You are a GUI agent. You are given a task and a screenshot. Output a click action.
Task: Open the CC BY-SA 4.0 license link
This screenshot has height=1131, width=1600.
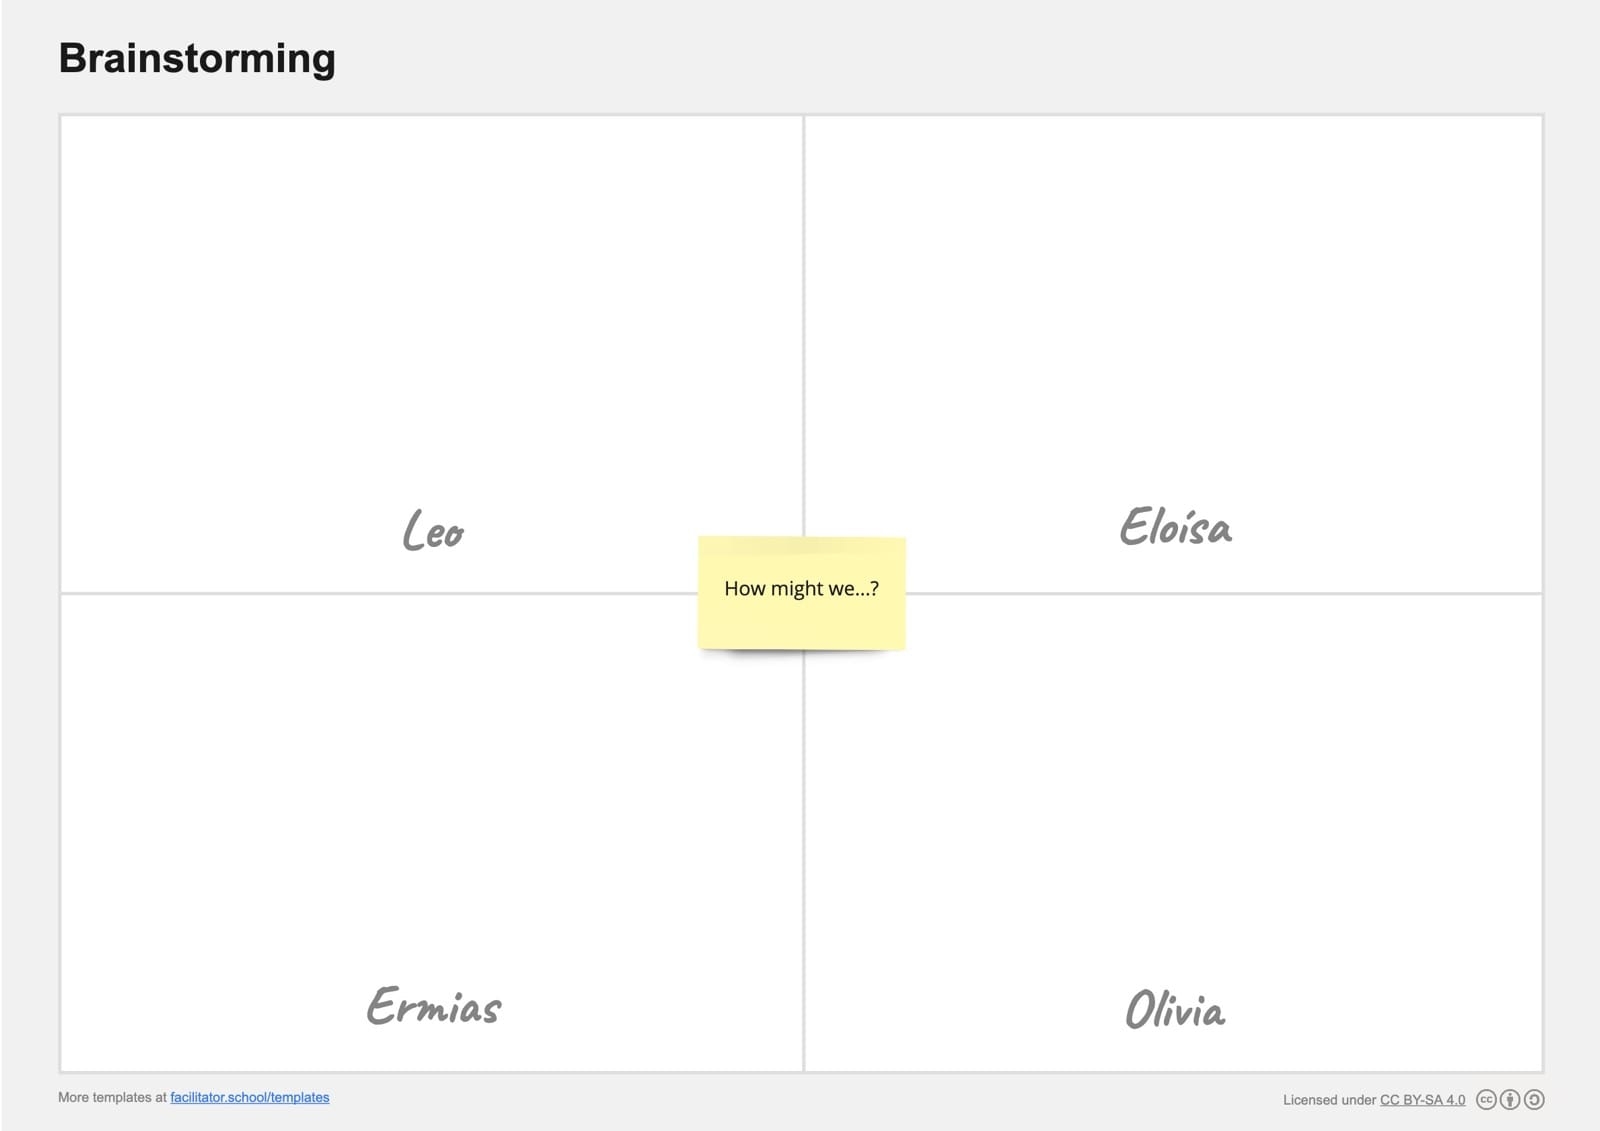click(x=1422, y=1099)
